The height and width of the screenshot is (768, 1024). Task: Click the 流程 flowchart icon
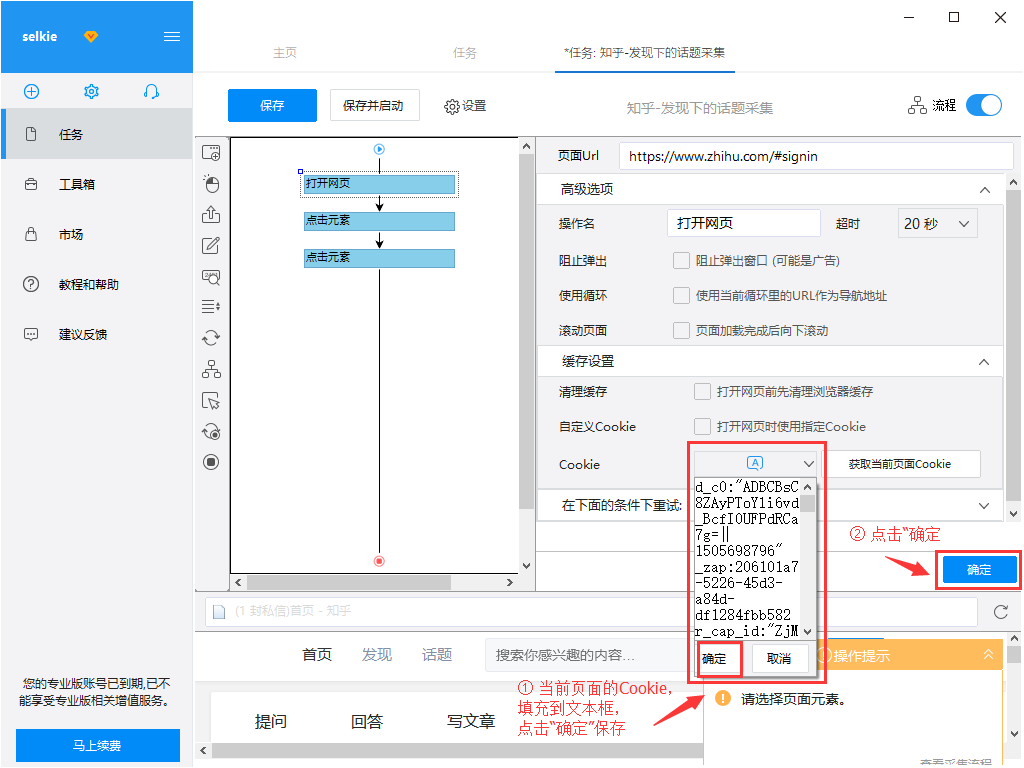(x=917, y=105)
